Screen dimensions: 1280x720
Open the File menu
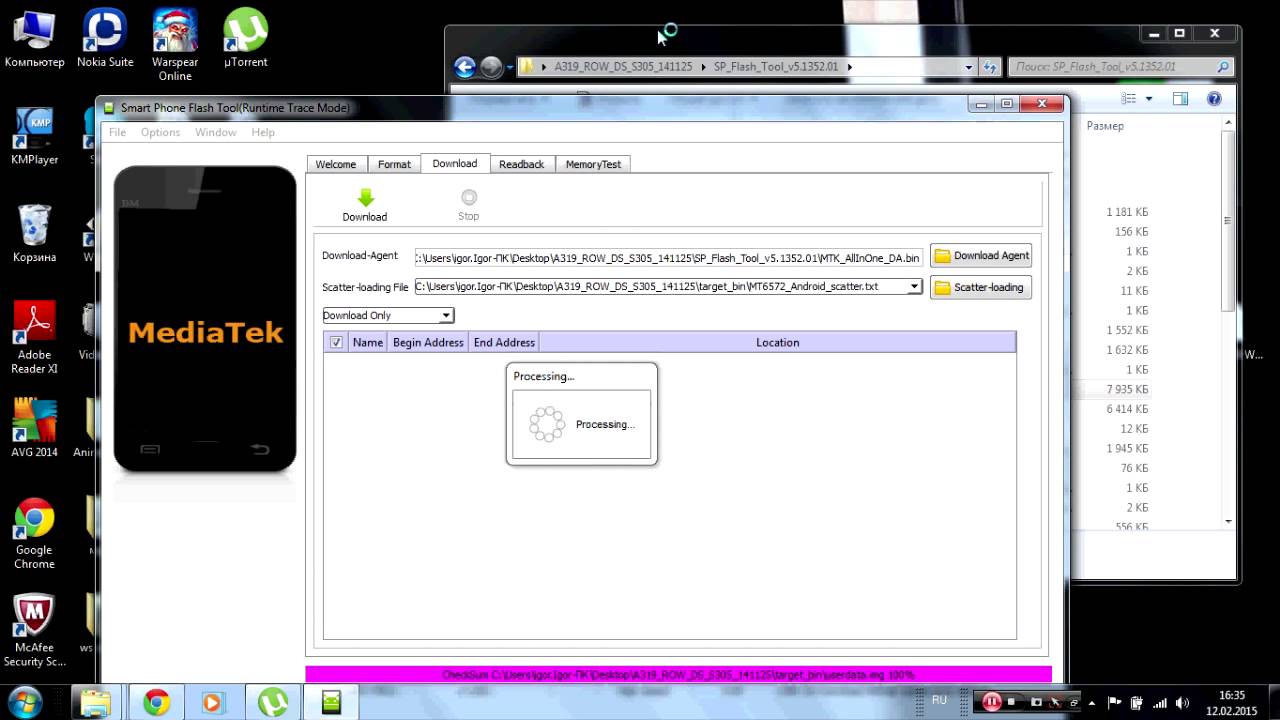point(117,132)
